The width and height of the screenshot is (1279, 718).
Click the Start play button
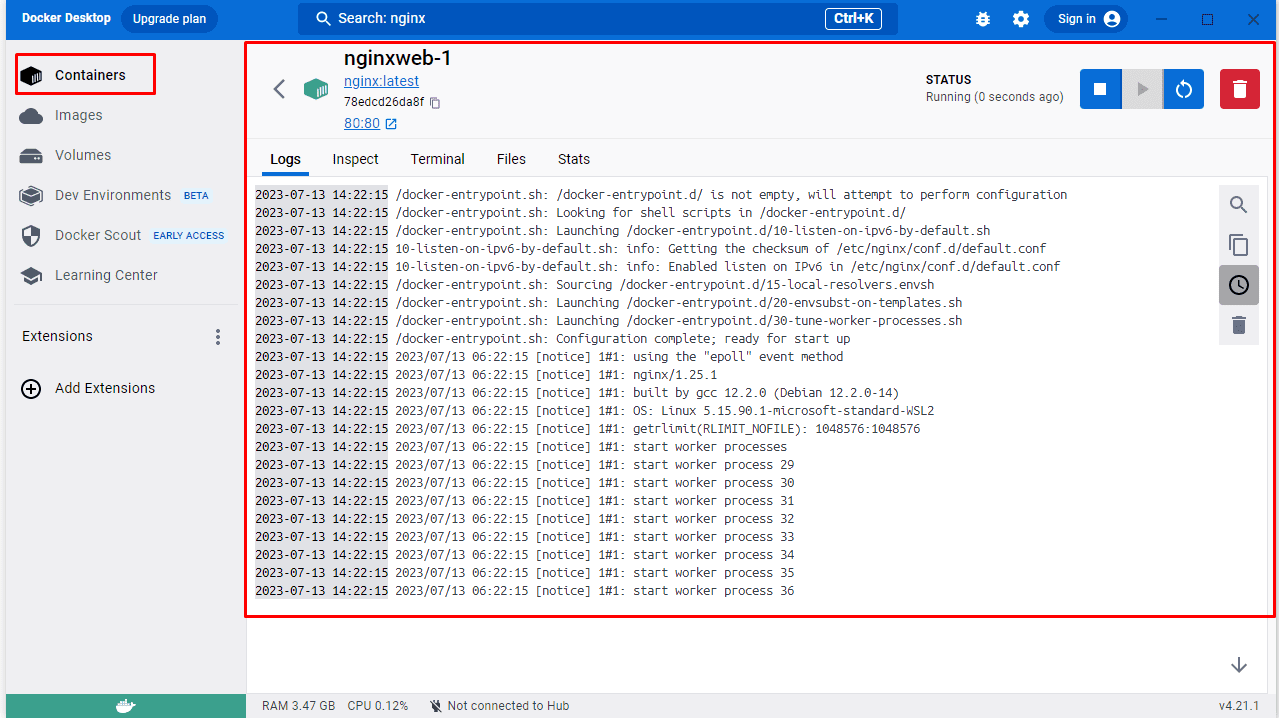click(x=1142, y=89)
